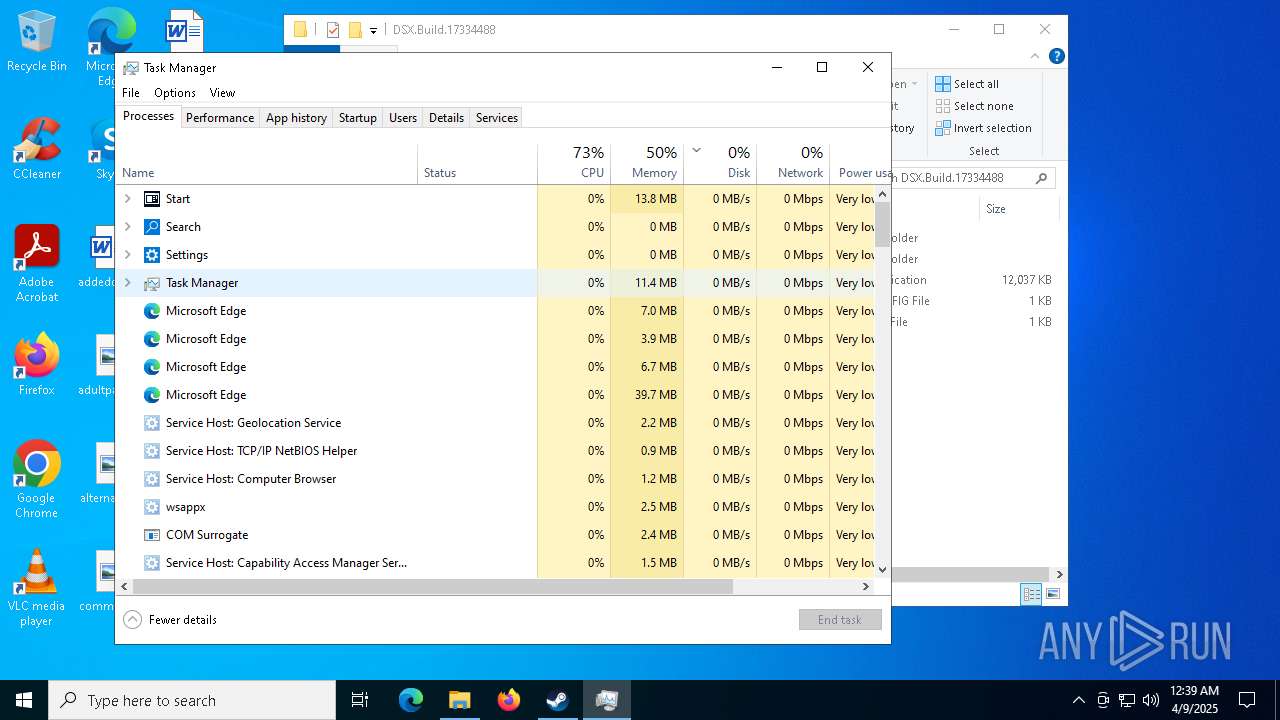Open Explorer help question mark icon
The image size is (1280, 720).
tap(1056, 56)
